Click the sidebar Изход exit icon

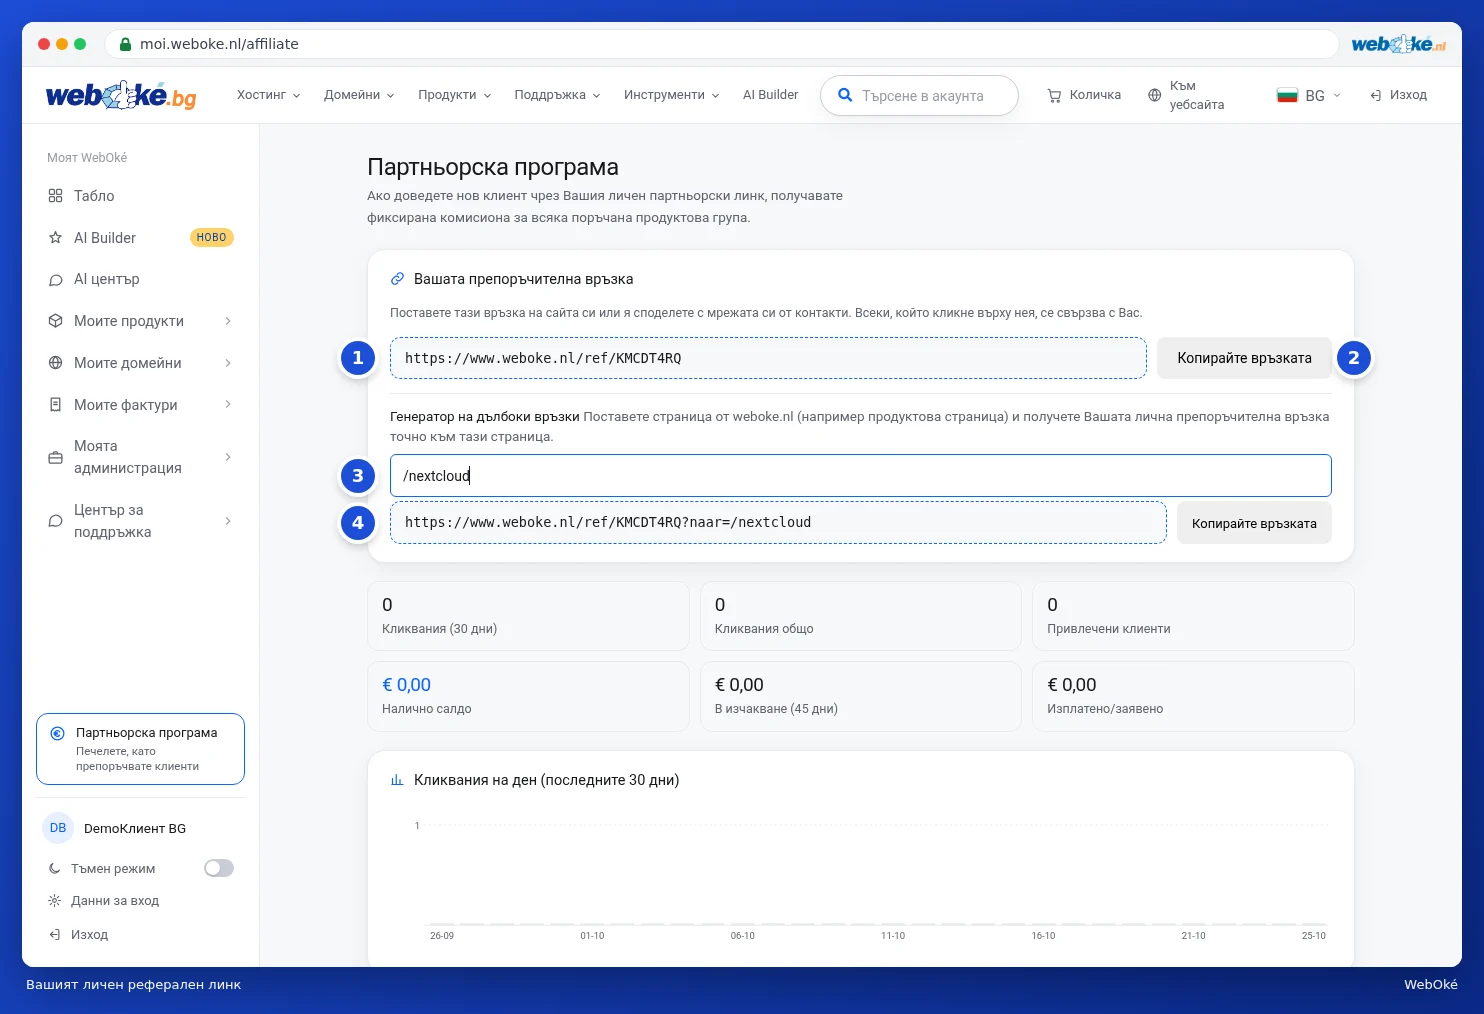tap(55, 935)
